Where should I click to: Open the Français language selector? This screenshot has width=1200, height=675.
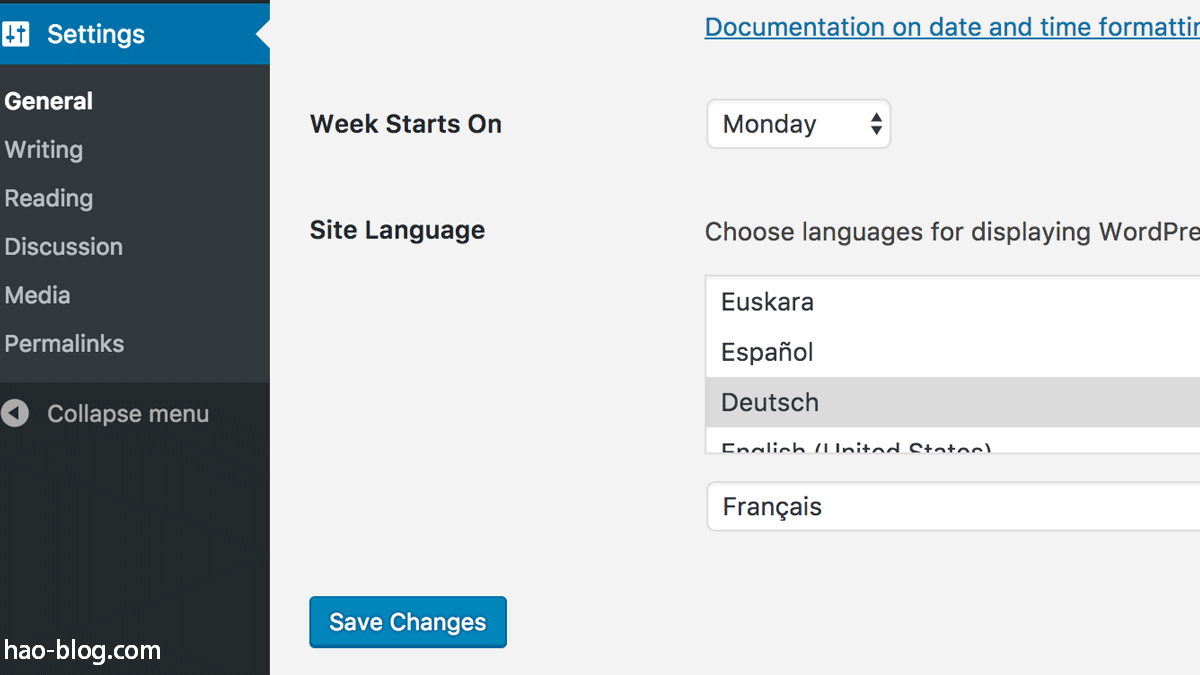953,507
